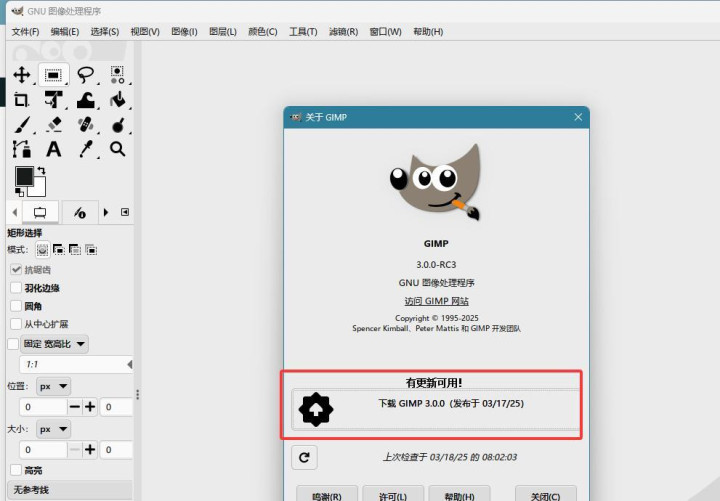Open the 视图(V) menu
This screenshot has width=720, height=501.
point(145,32)
